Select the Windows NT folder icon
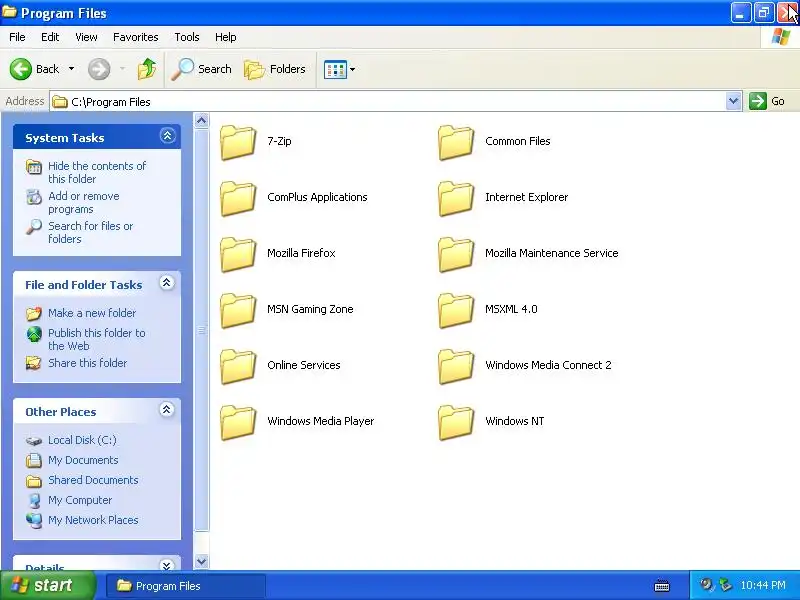This screenshot has height=600, width=800. click(x=456, y=423)
